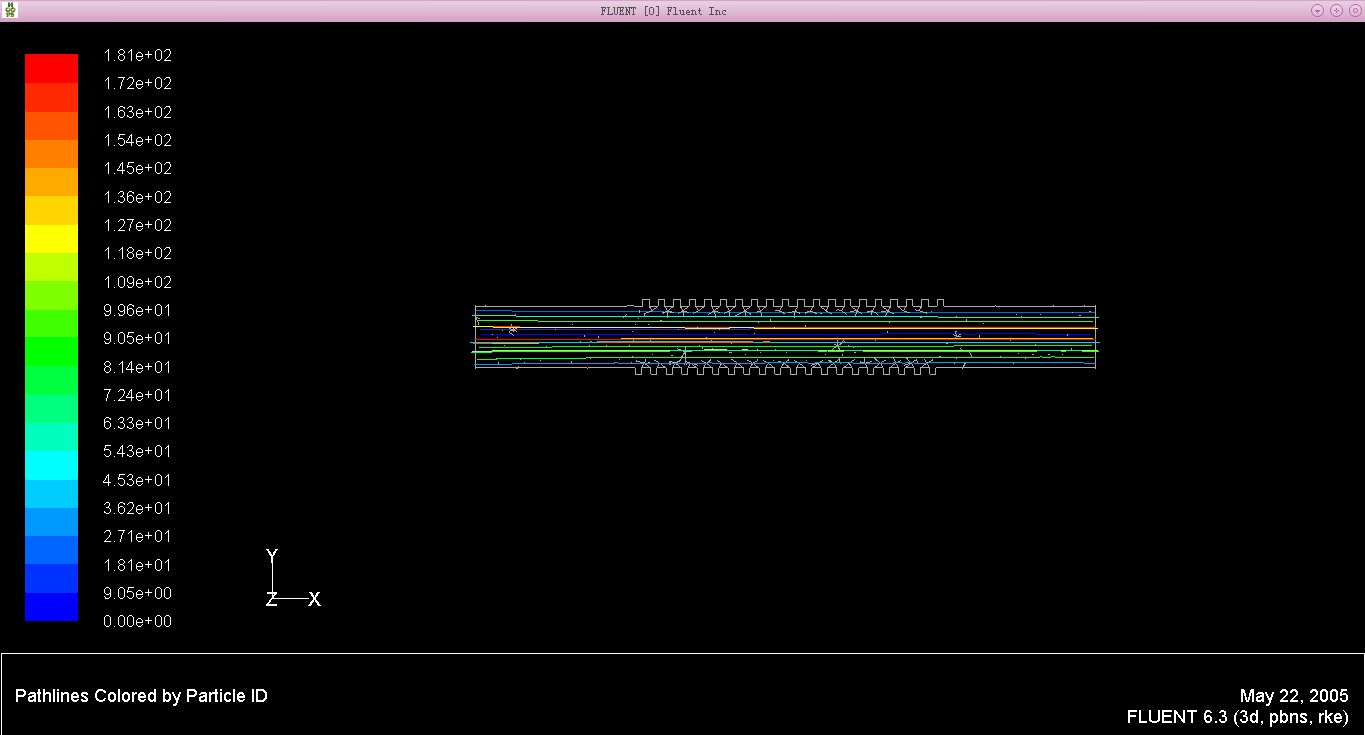Click the Y axis label of the triad

(272, 556)
